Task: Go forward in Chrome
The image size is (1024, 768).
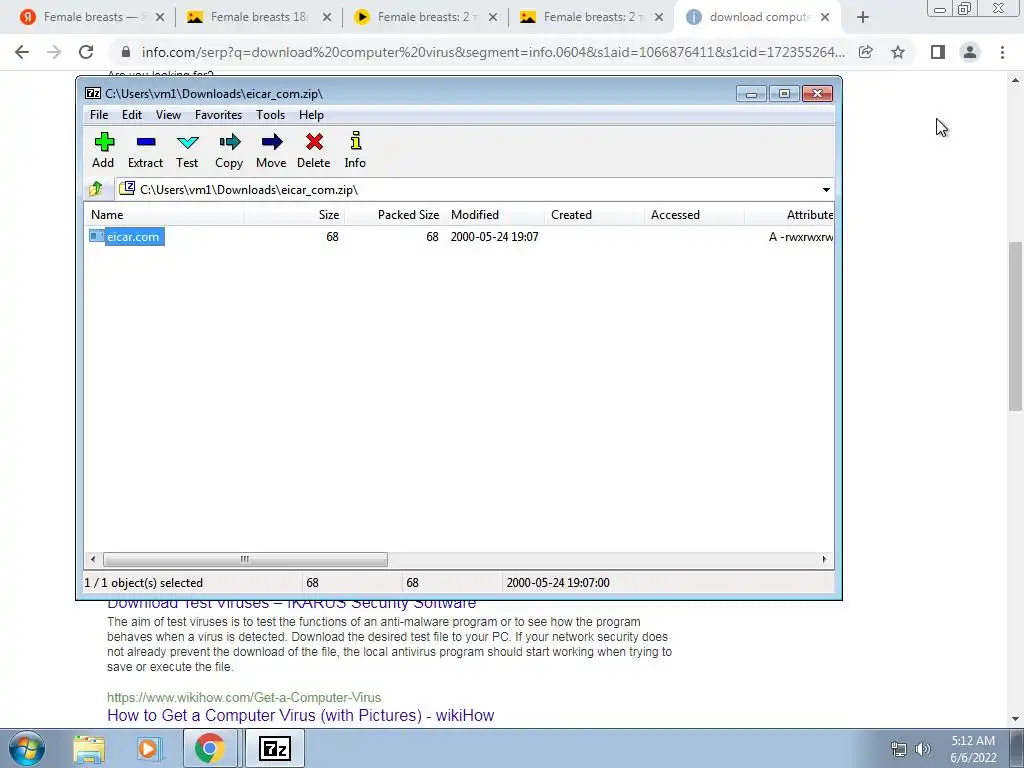Action: pyautogui.click(x=54, y=52)
